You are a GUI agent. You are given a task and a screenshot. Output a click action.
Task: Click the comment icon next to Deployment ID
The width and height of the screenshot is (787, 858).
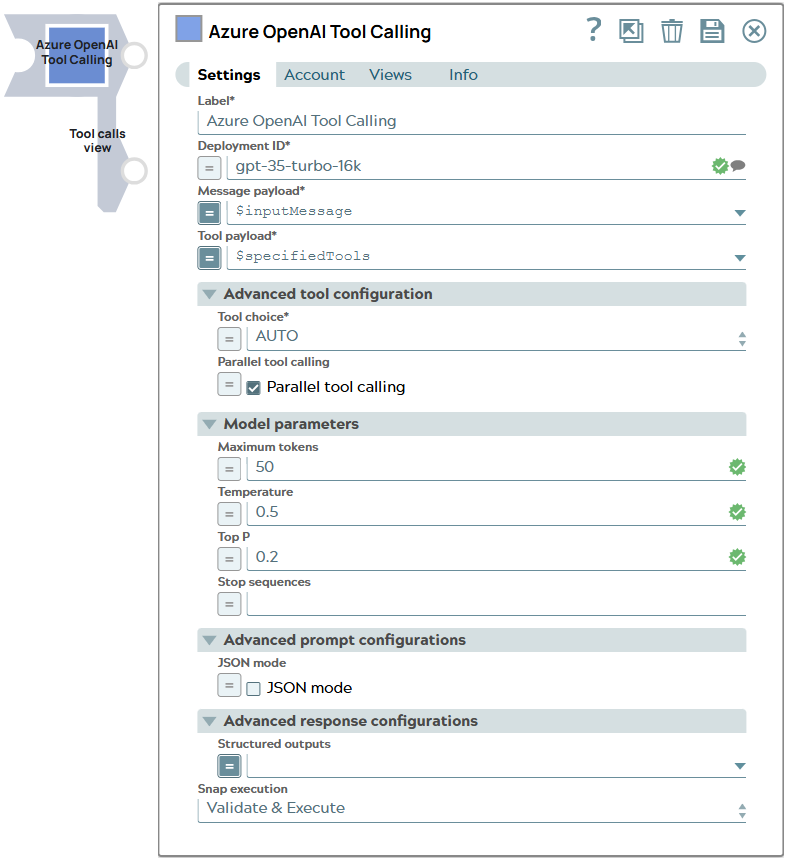[738, 166]
